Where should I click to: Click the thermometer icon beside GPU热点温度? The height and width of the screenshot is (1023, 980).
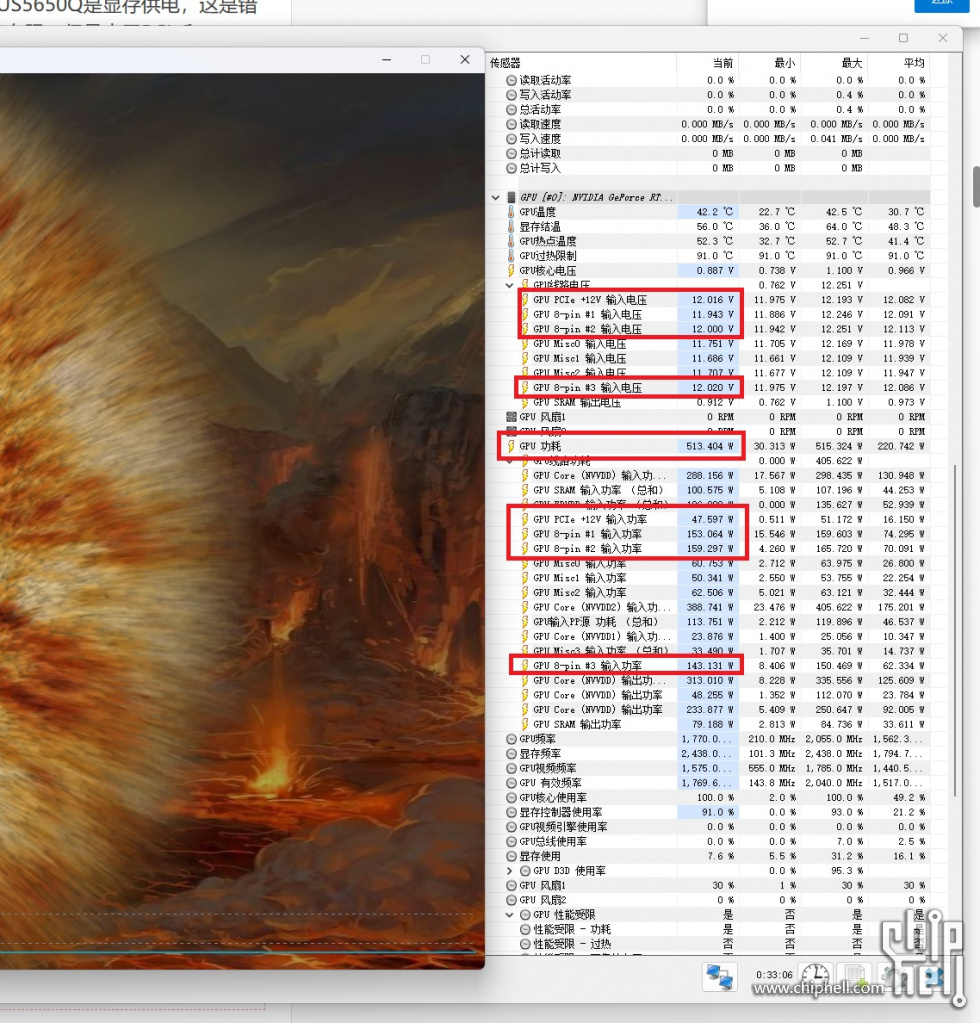[x=511, y=241]
